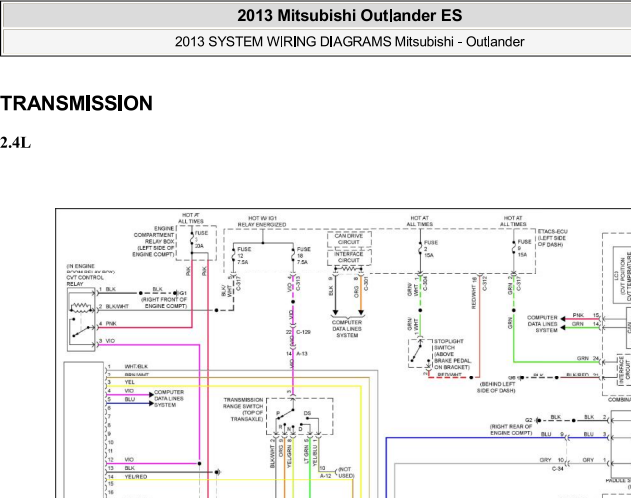Screen dimensions: 631x498
Task: Click the 'FUSE 9 15A' label
Action: click(x=524, y=248)
